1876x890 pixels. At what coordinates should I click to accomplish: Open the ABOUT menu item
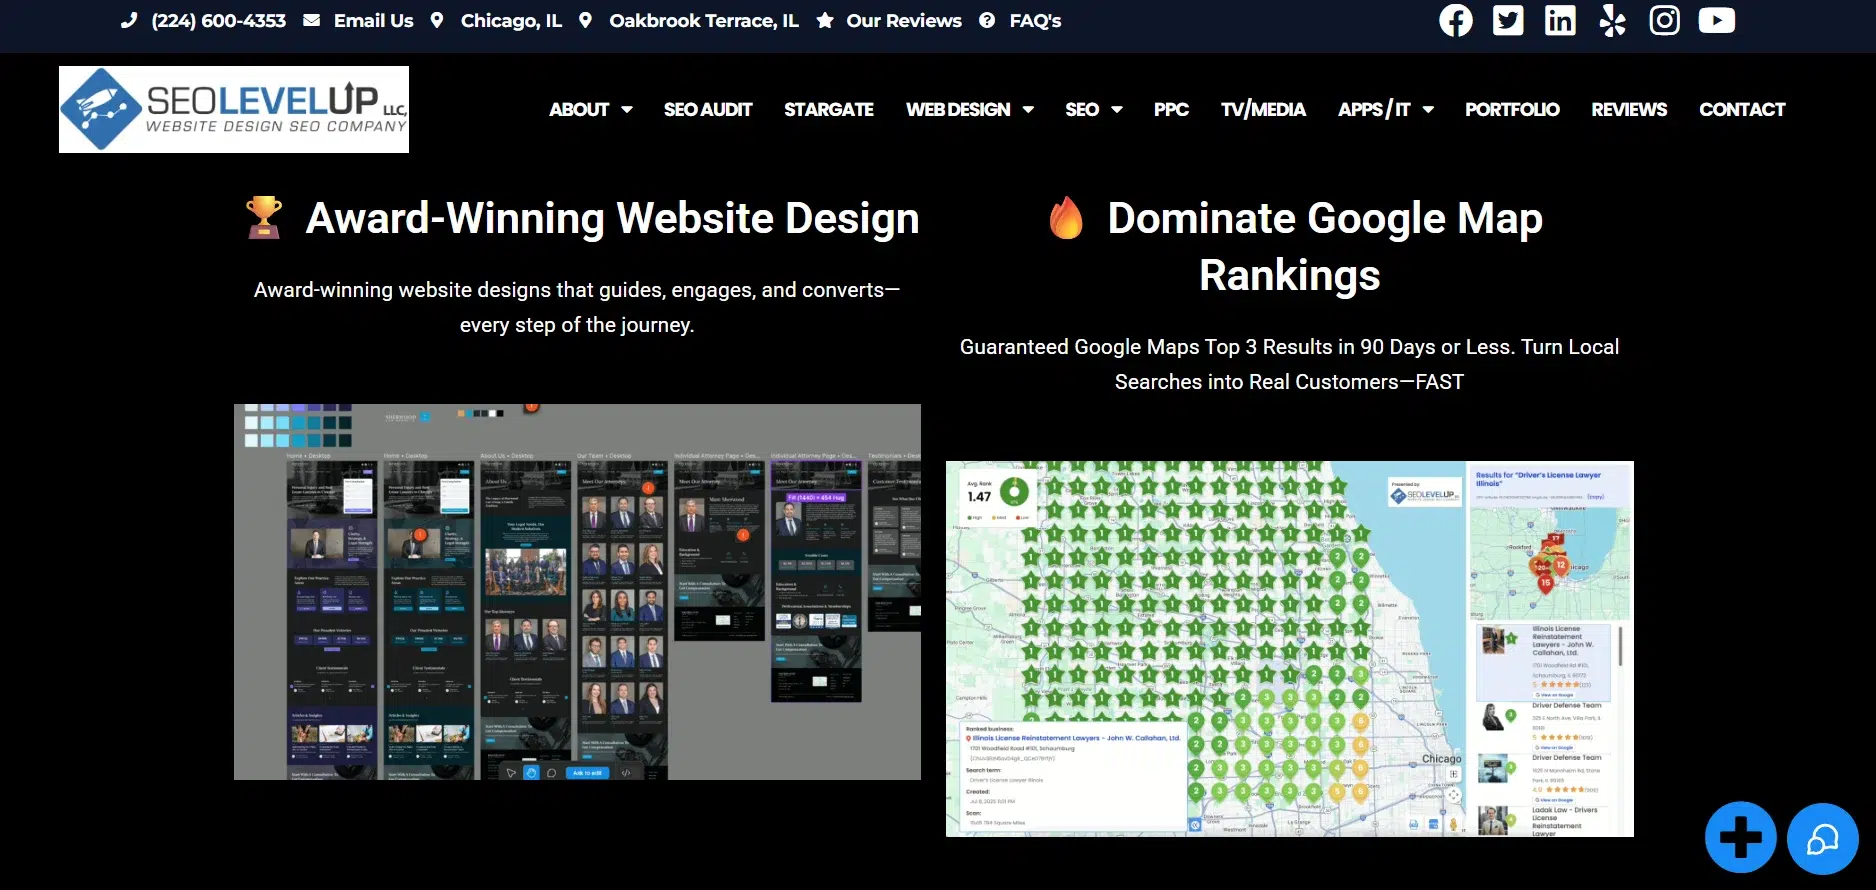(x=579, y=109)
